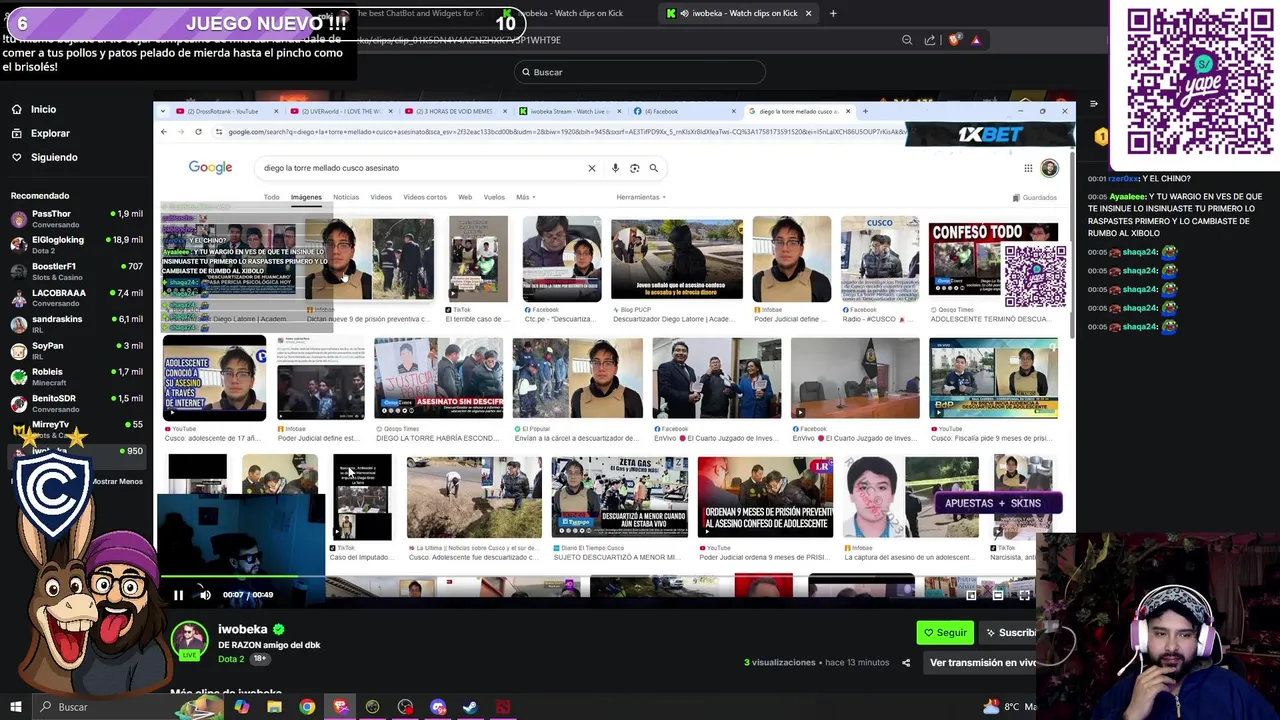Click the Google logo
This screenshot has width=1280, height=720.
(x=210, y=168)
